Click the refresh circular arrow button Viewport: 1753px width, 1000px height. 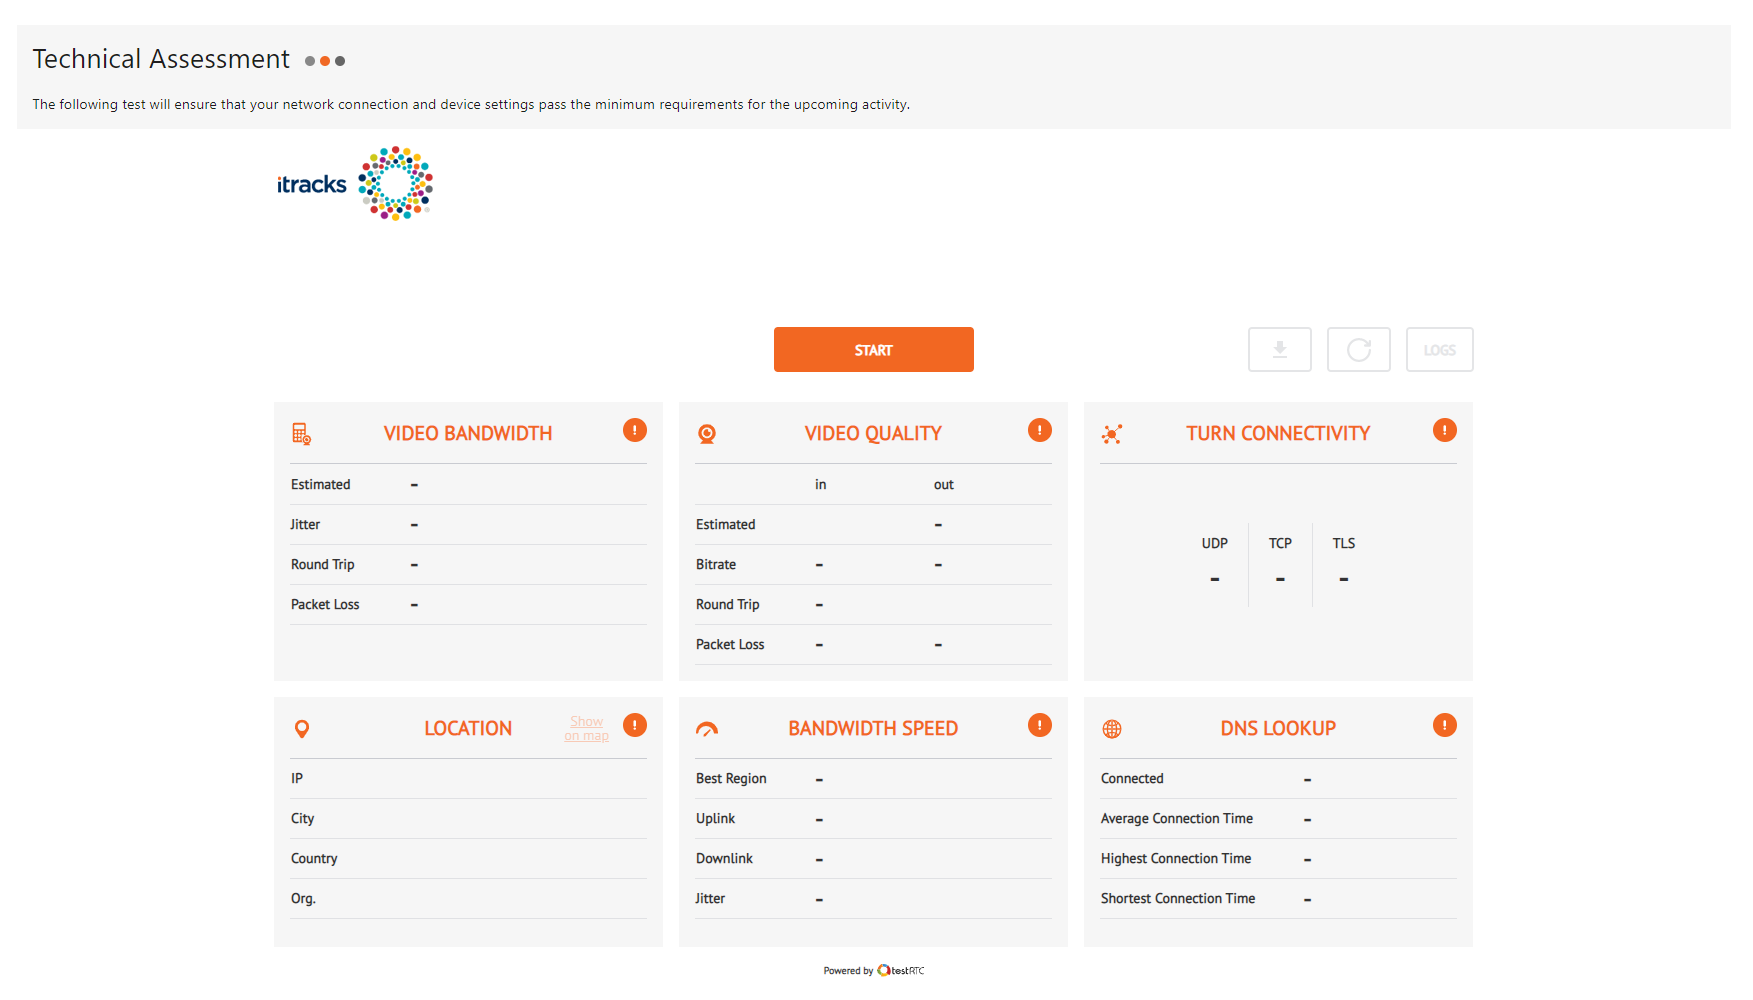pos(1358,349)
